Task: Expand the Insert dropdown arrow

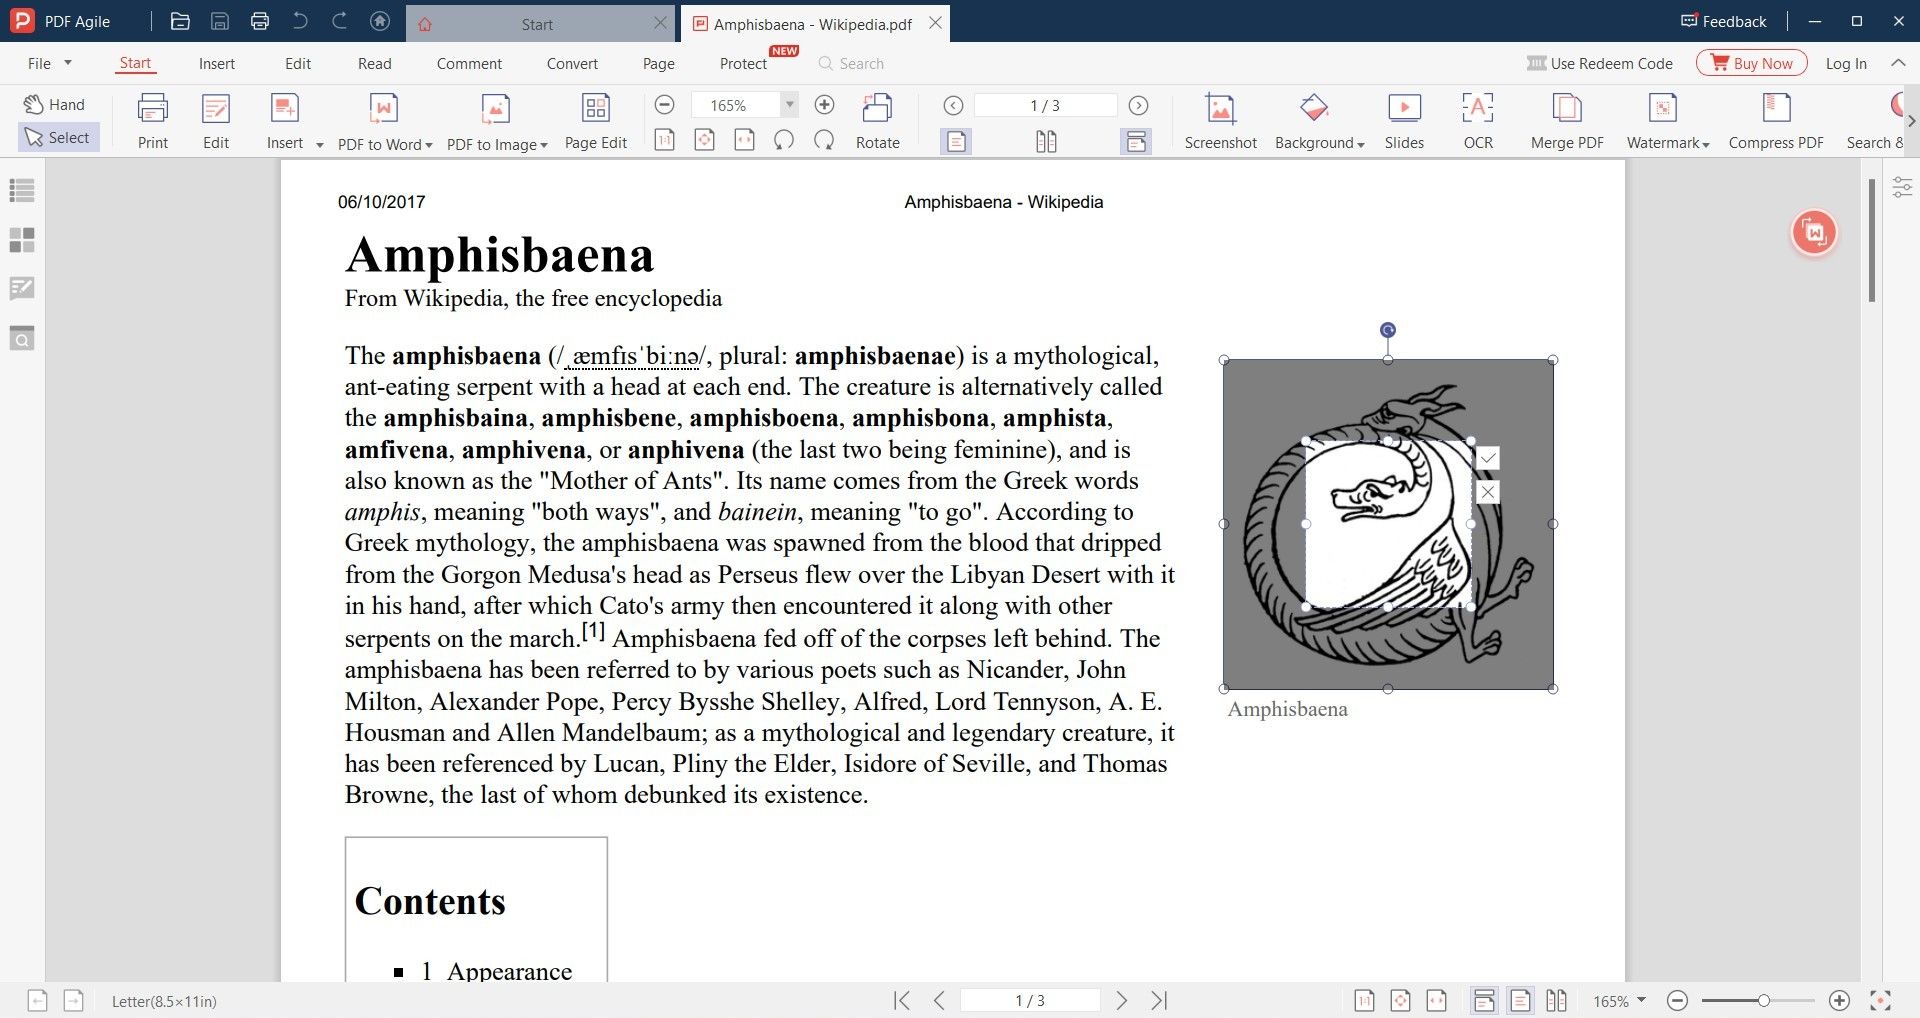Action: pyautogui.click(x=319, y=144)
